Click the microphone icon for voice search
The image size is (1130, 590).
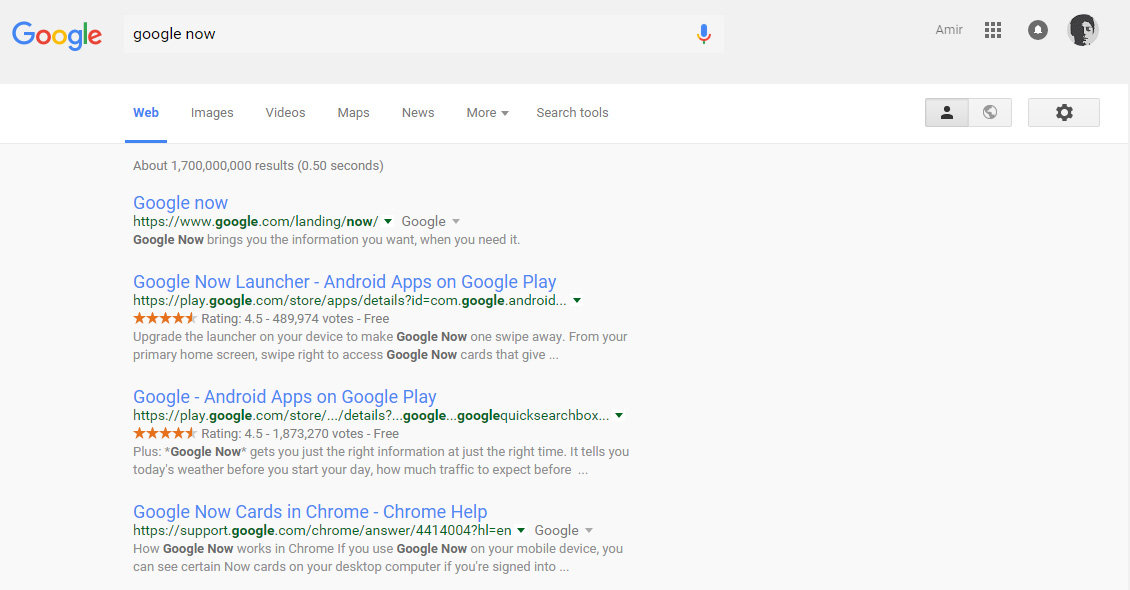coord(703,33)
